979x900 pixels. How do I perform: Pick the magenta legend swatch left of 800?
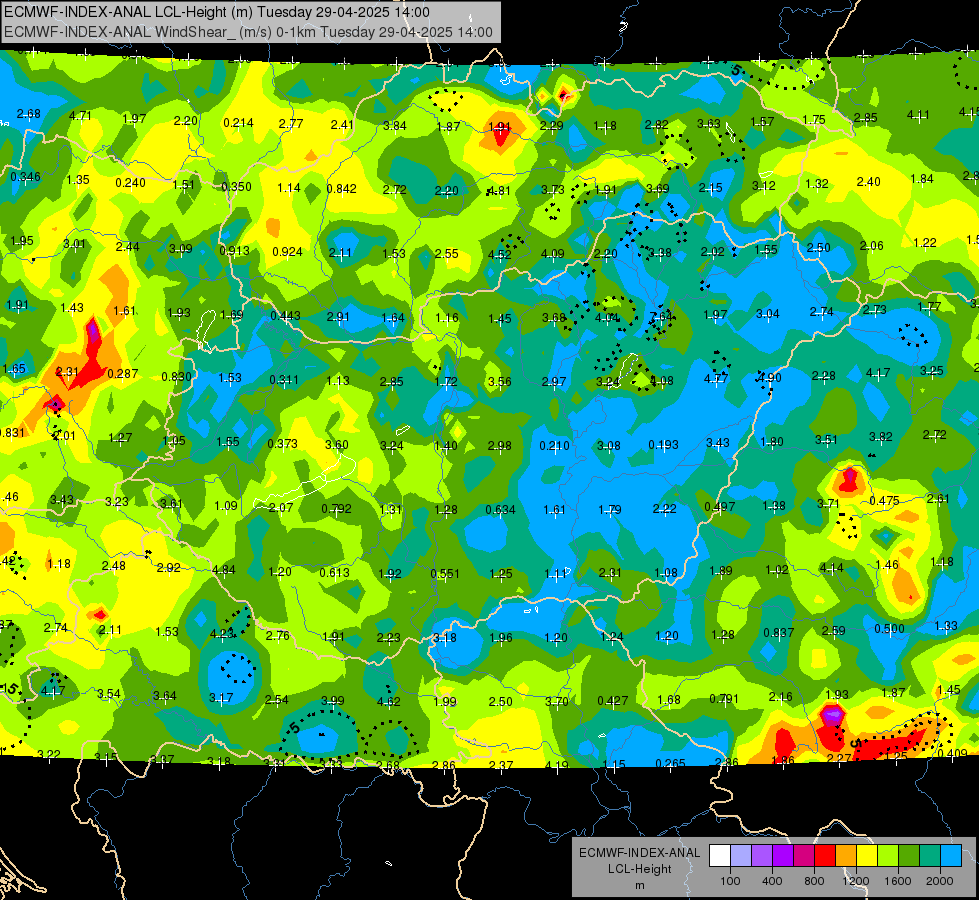tap(804, 856)
